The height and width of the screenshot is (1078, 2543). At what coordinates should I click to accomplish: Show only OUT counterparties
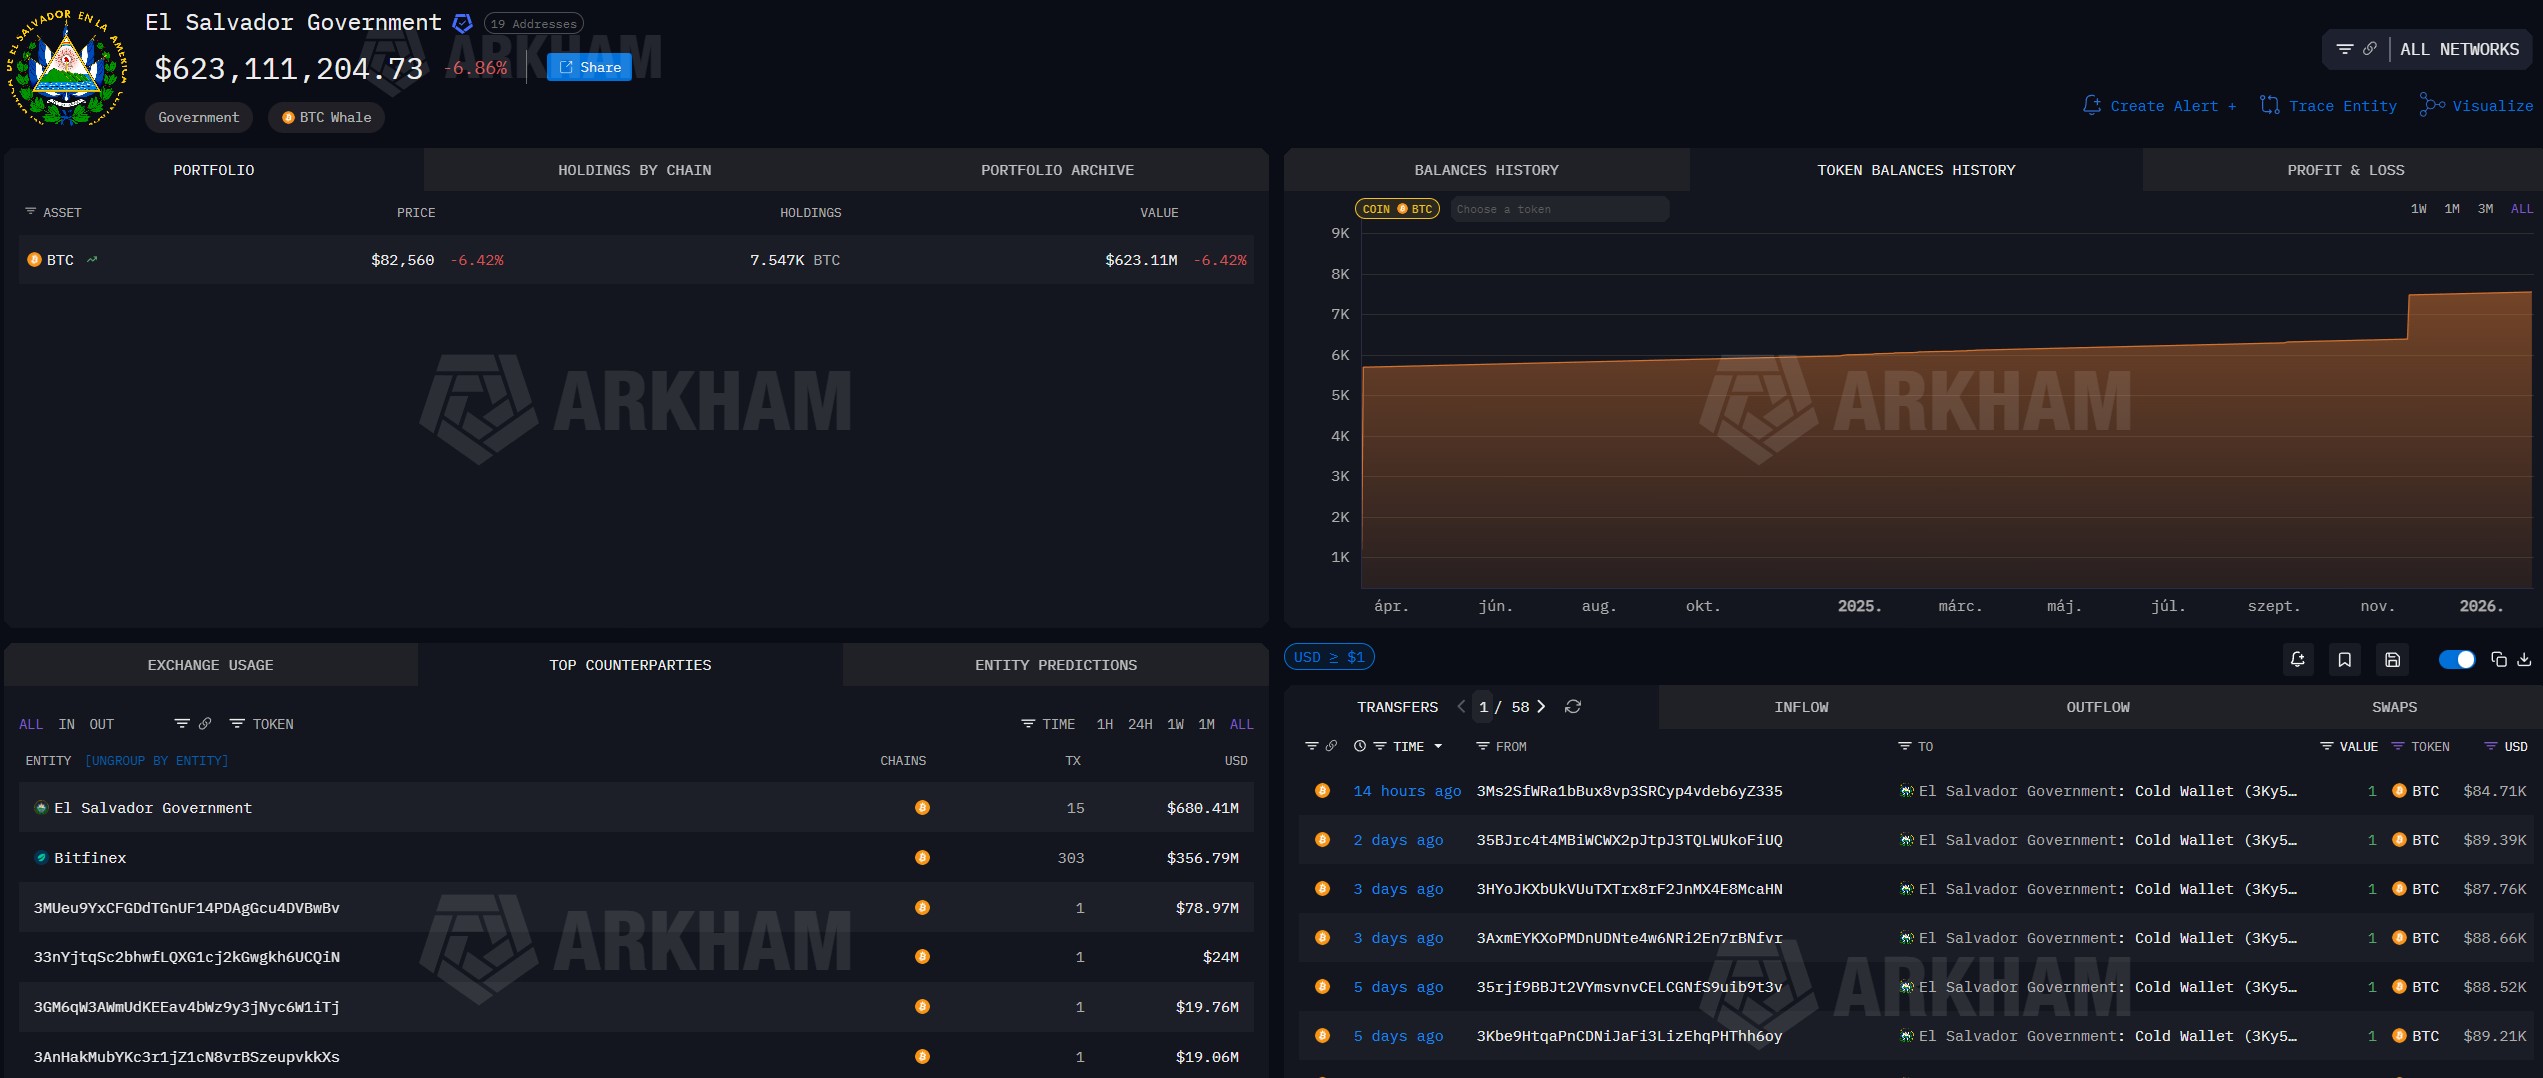[101, 724]
